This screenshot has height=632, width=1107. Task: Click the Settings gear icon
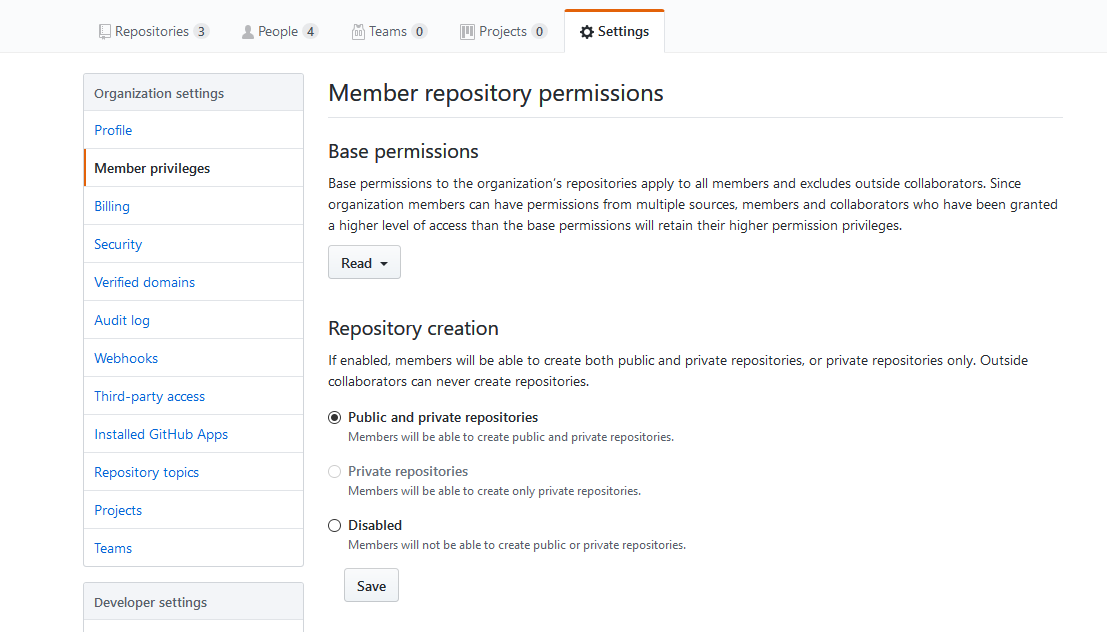pos(586,31)
